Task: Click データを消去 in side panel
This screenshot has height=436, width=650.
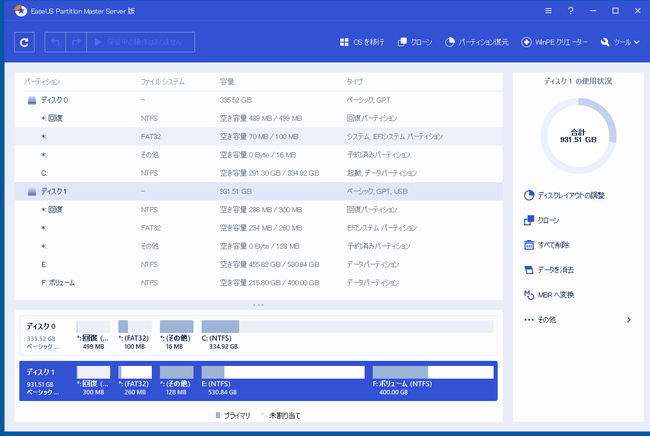Action: click(x=549, y=270)
